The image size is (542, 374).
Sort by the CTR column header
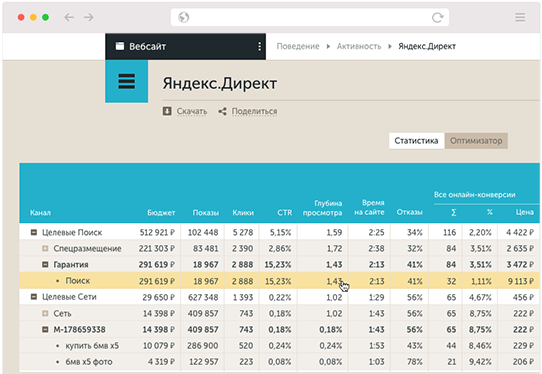pos(284,213)
